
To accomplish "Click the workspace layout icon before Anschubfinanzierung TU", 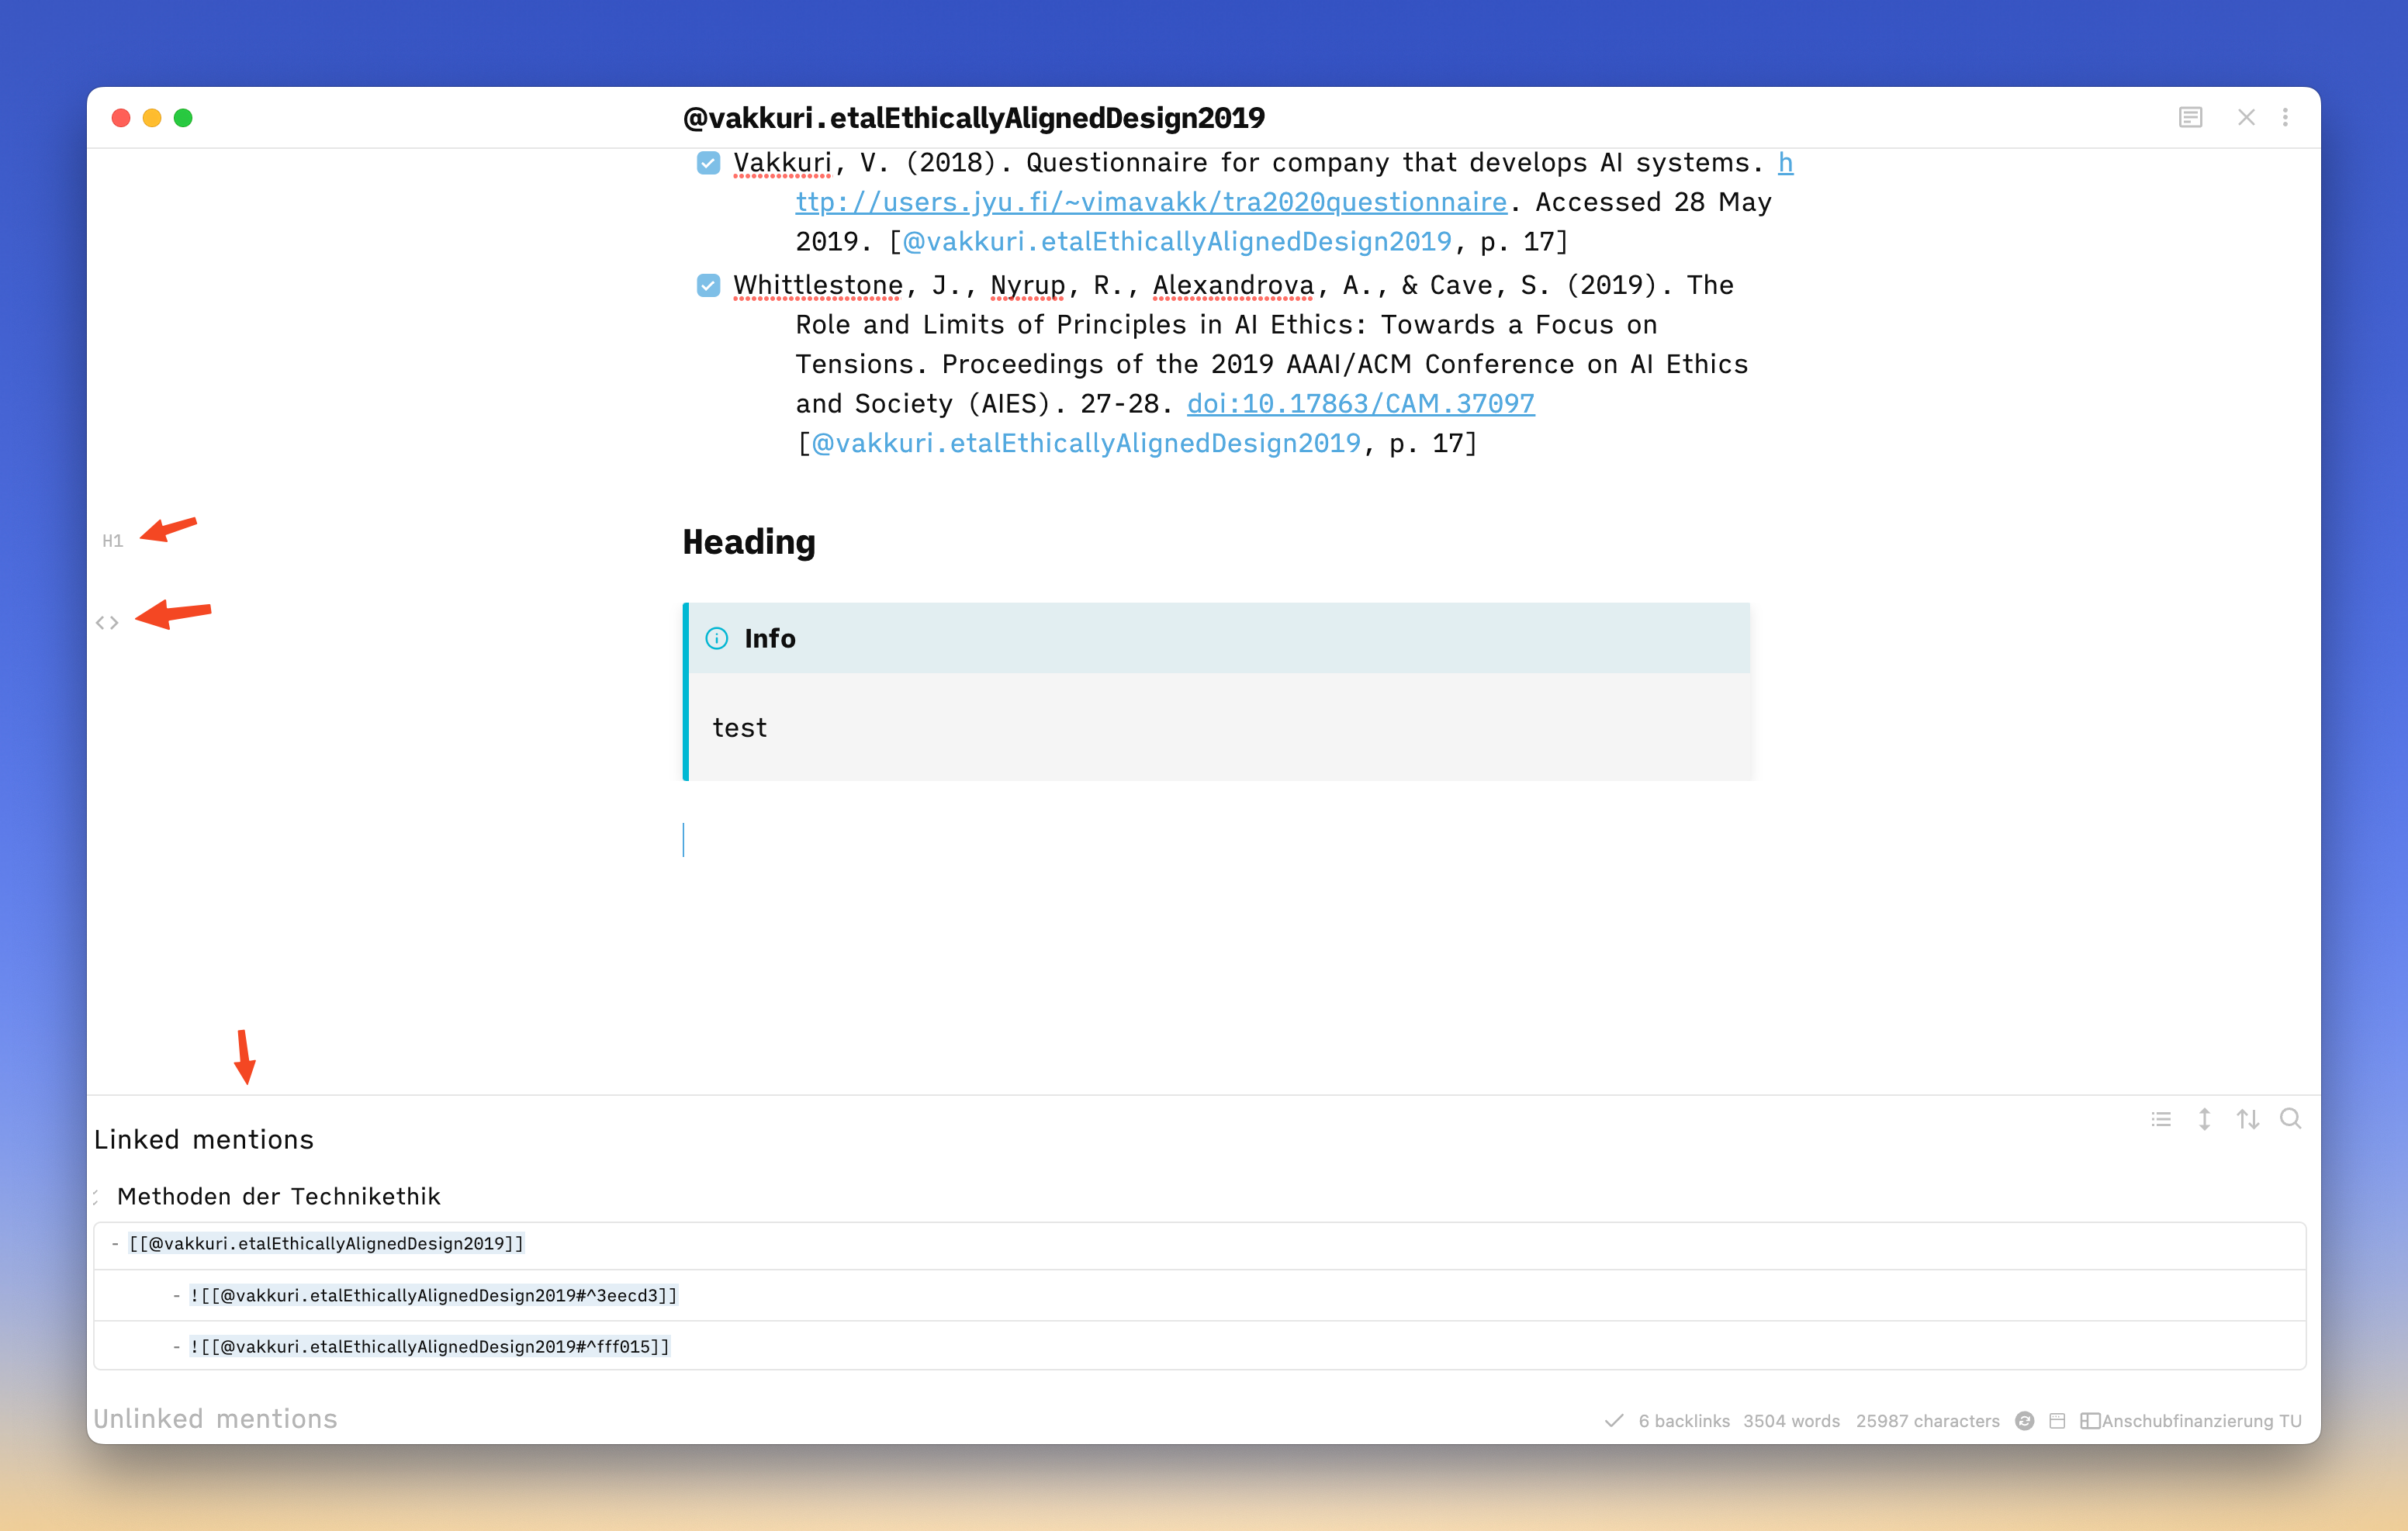I will (x=2089, y=1421).
